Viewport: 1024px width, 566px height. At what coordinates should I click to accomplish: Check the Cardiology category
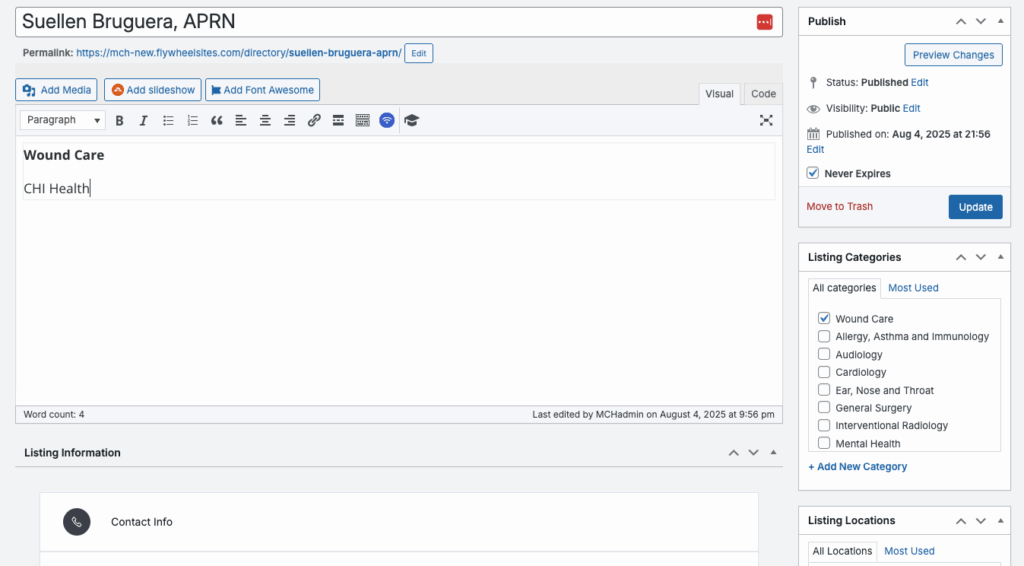[x=824, y=372]
